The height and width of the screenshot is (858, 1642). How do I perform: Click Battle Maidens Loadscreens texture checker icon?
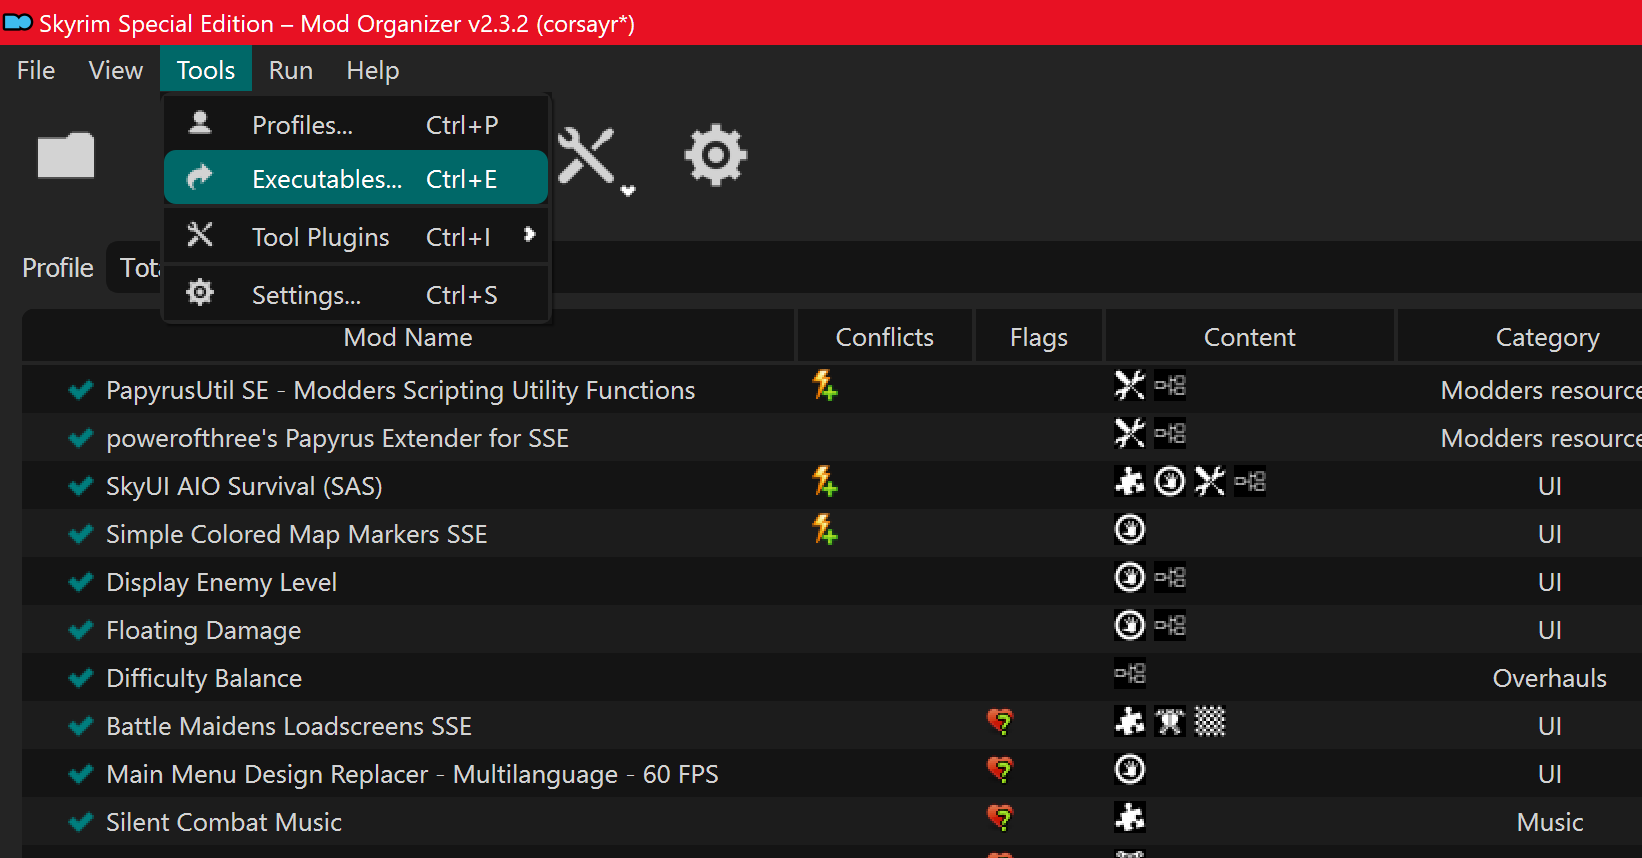(x=1210, y=721)
